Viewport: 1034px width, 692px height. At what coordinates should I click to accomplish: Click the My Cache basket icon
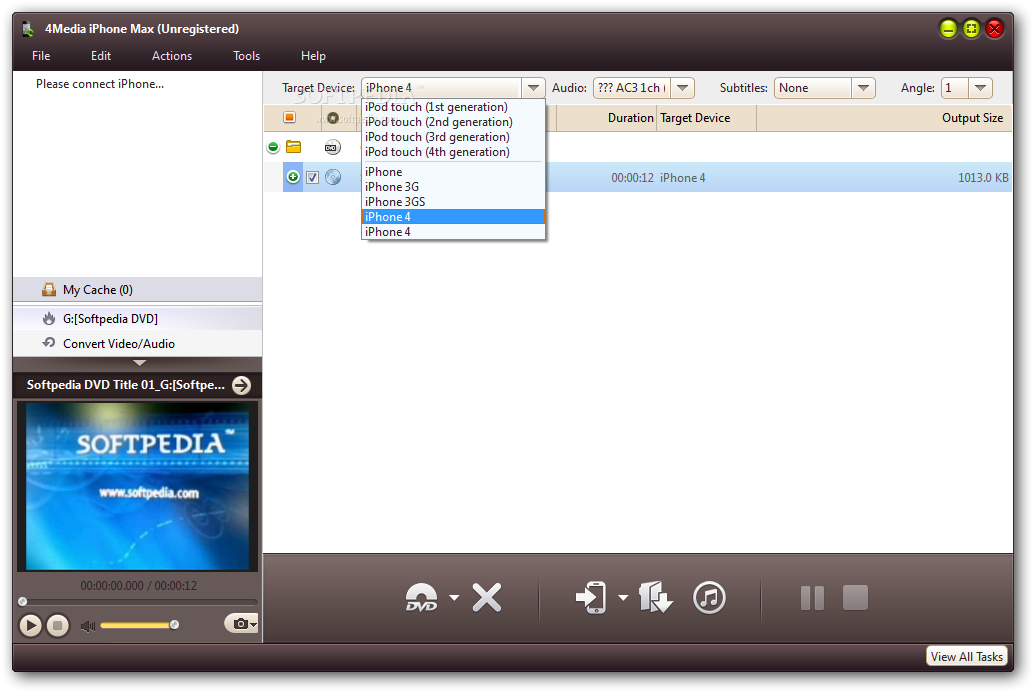49,290
